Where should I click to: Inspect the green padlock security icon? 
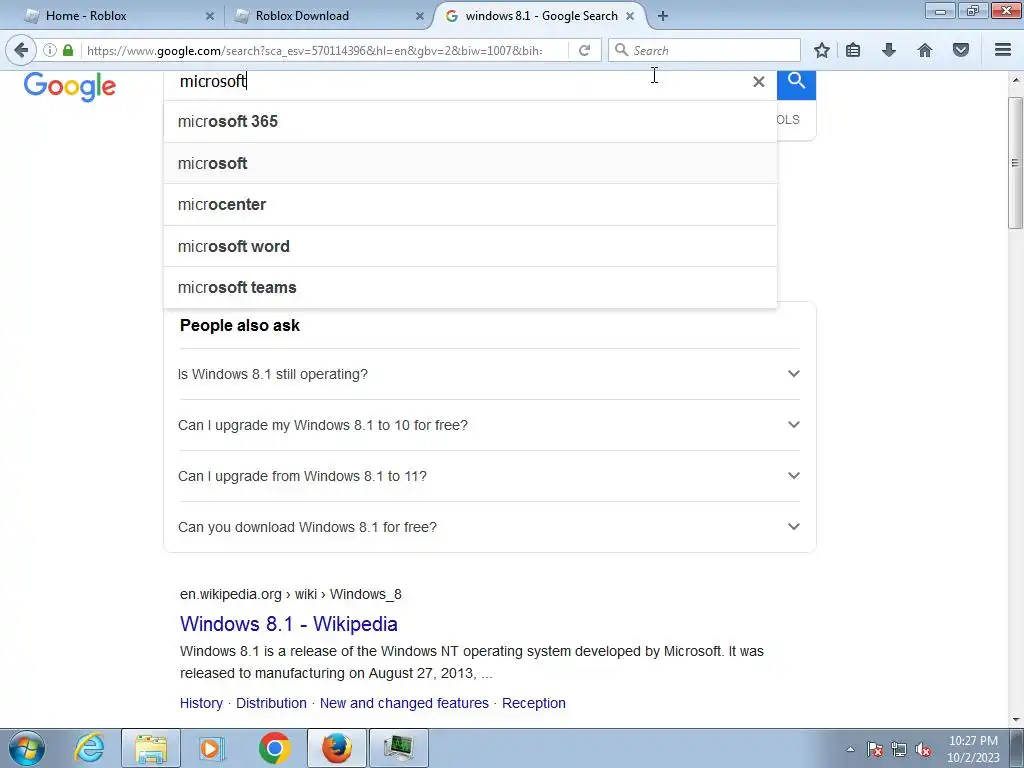[x=68, y=50]
